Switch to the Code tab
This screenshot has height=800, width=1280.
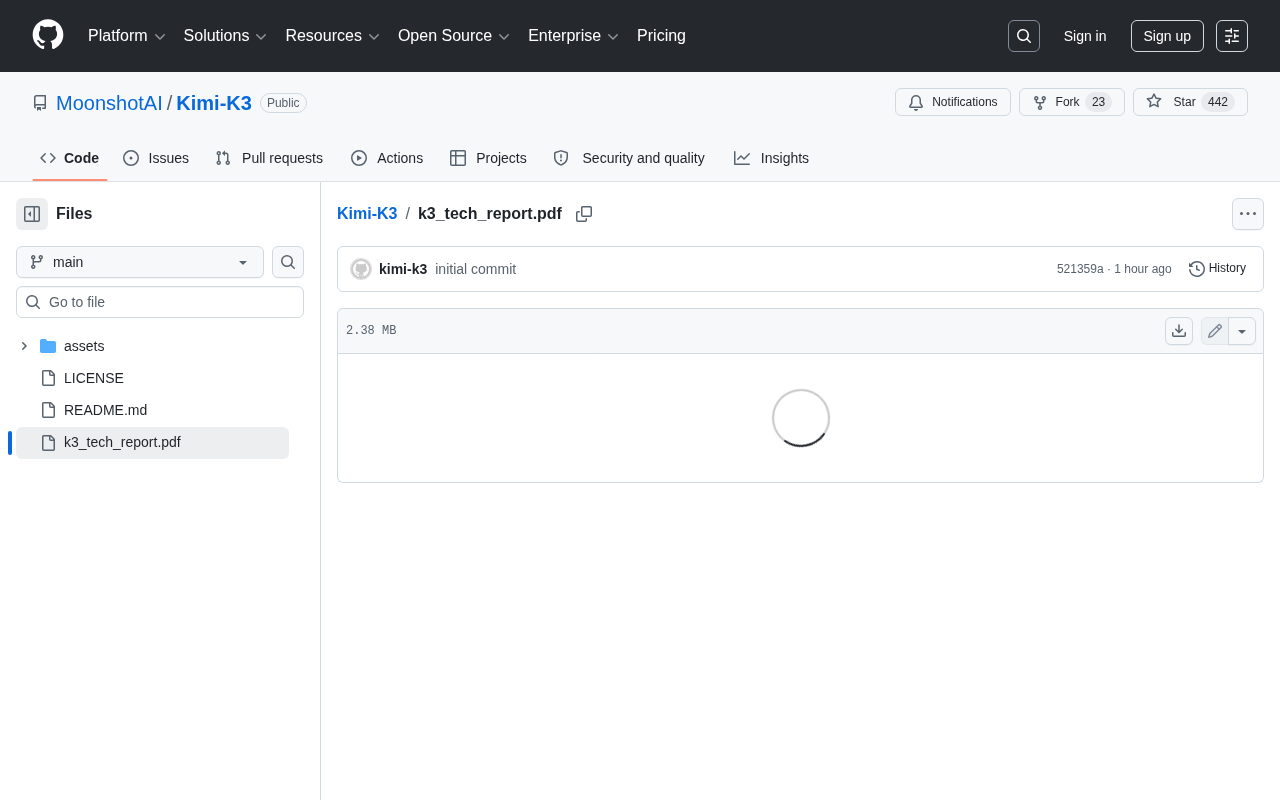70,158
